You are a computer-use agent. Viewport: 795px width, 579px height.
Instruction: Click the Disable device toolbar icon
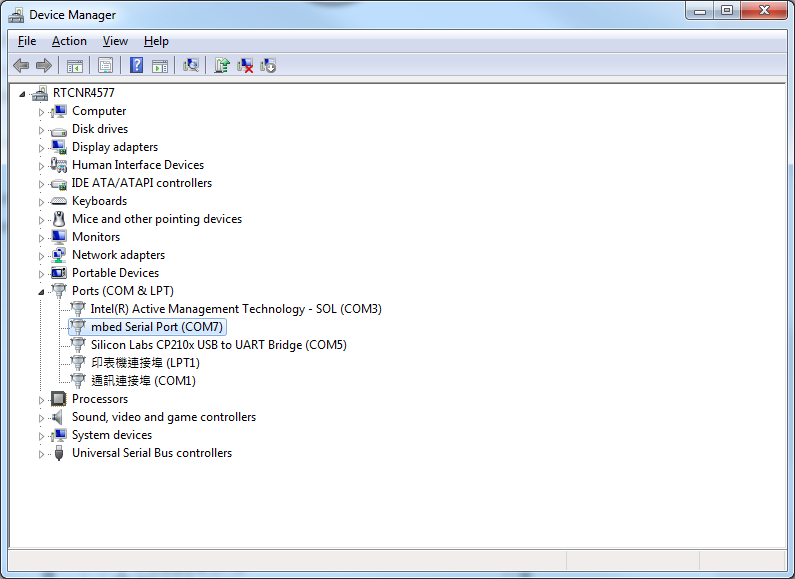coord(268,65)
